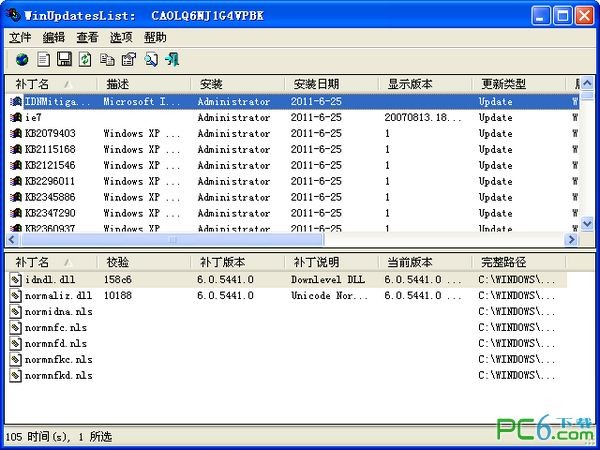Click the file icon beside normnfd.nls
The width and height of the screenshot is (600, 450).
coord(15,344)
